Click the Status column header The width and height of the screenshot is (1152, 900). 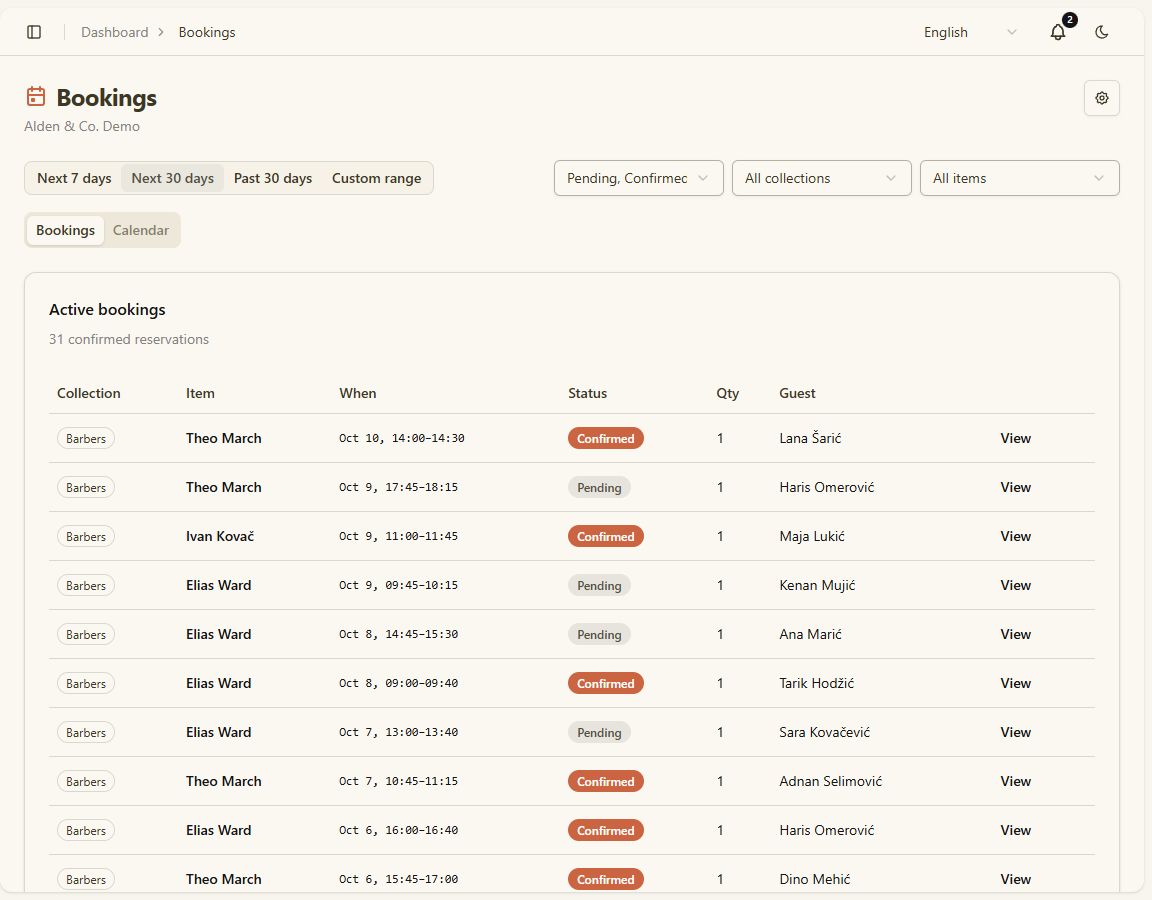587,393
